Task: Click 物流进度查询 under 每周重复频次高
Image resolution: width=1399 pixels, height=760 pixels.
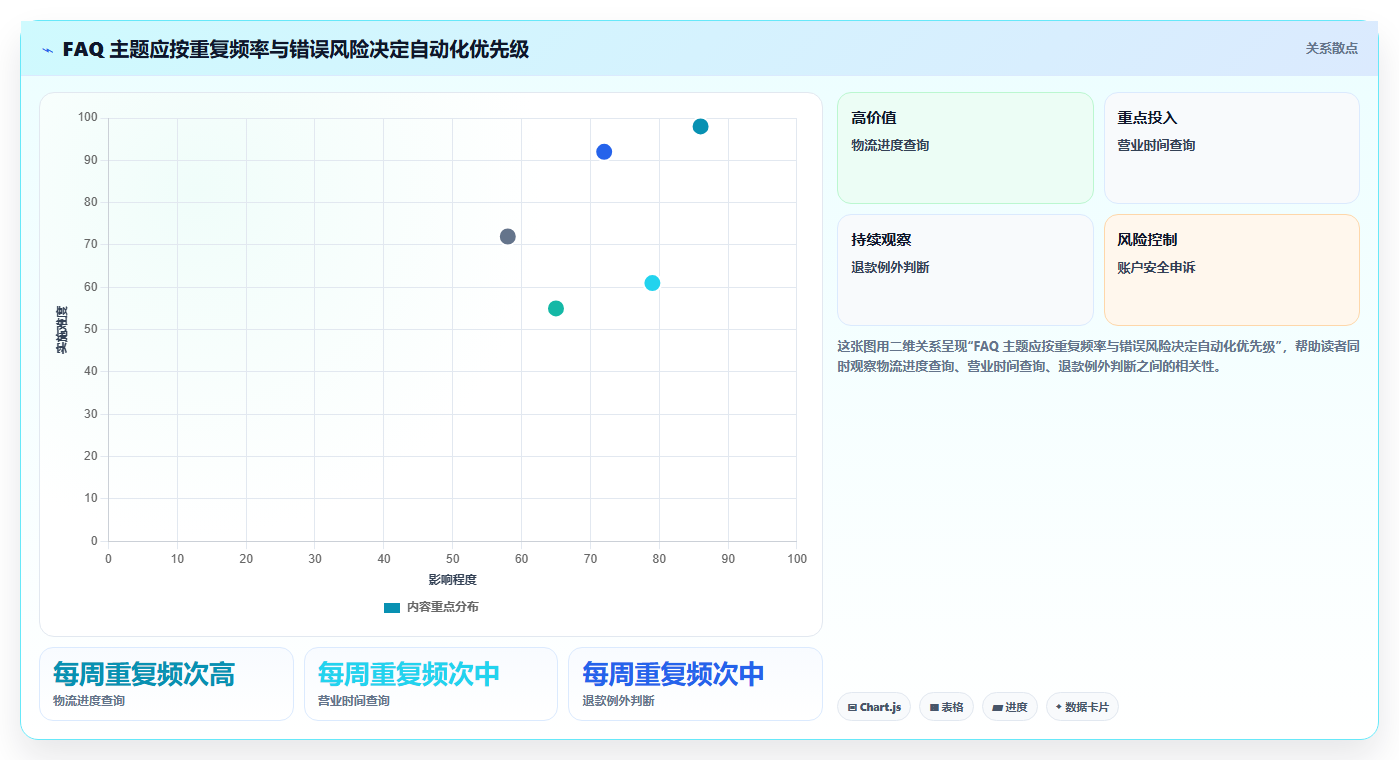Action: pos(89,701)
